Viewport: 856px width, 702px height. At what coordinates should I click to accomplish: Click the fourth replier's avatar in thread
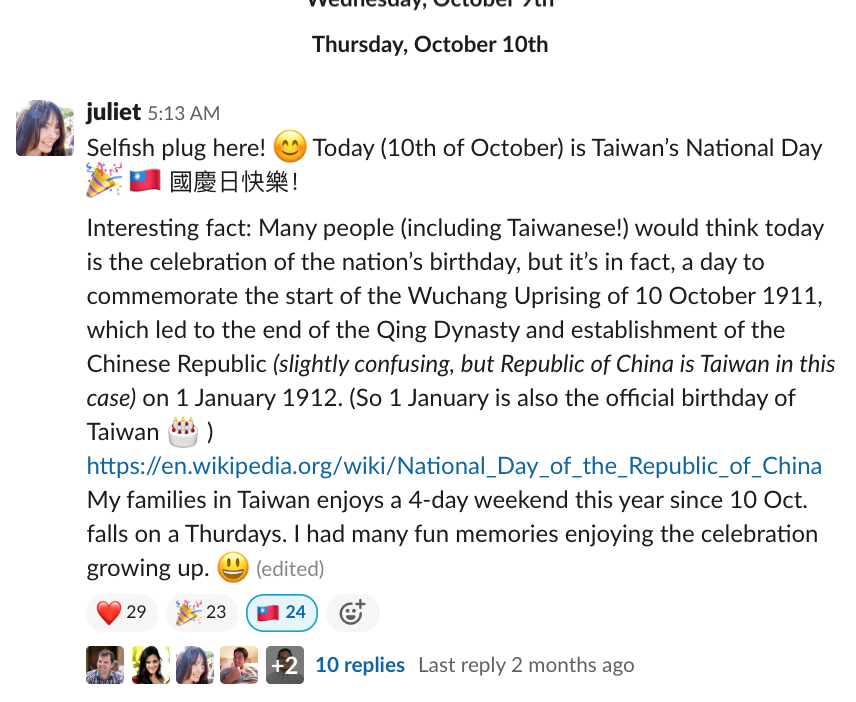(239, 665)
